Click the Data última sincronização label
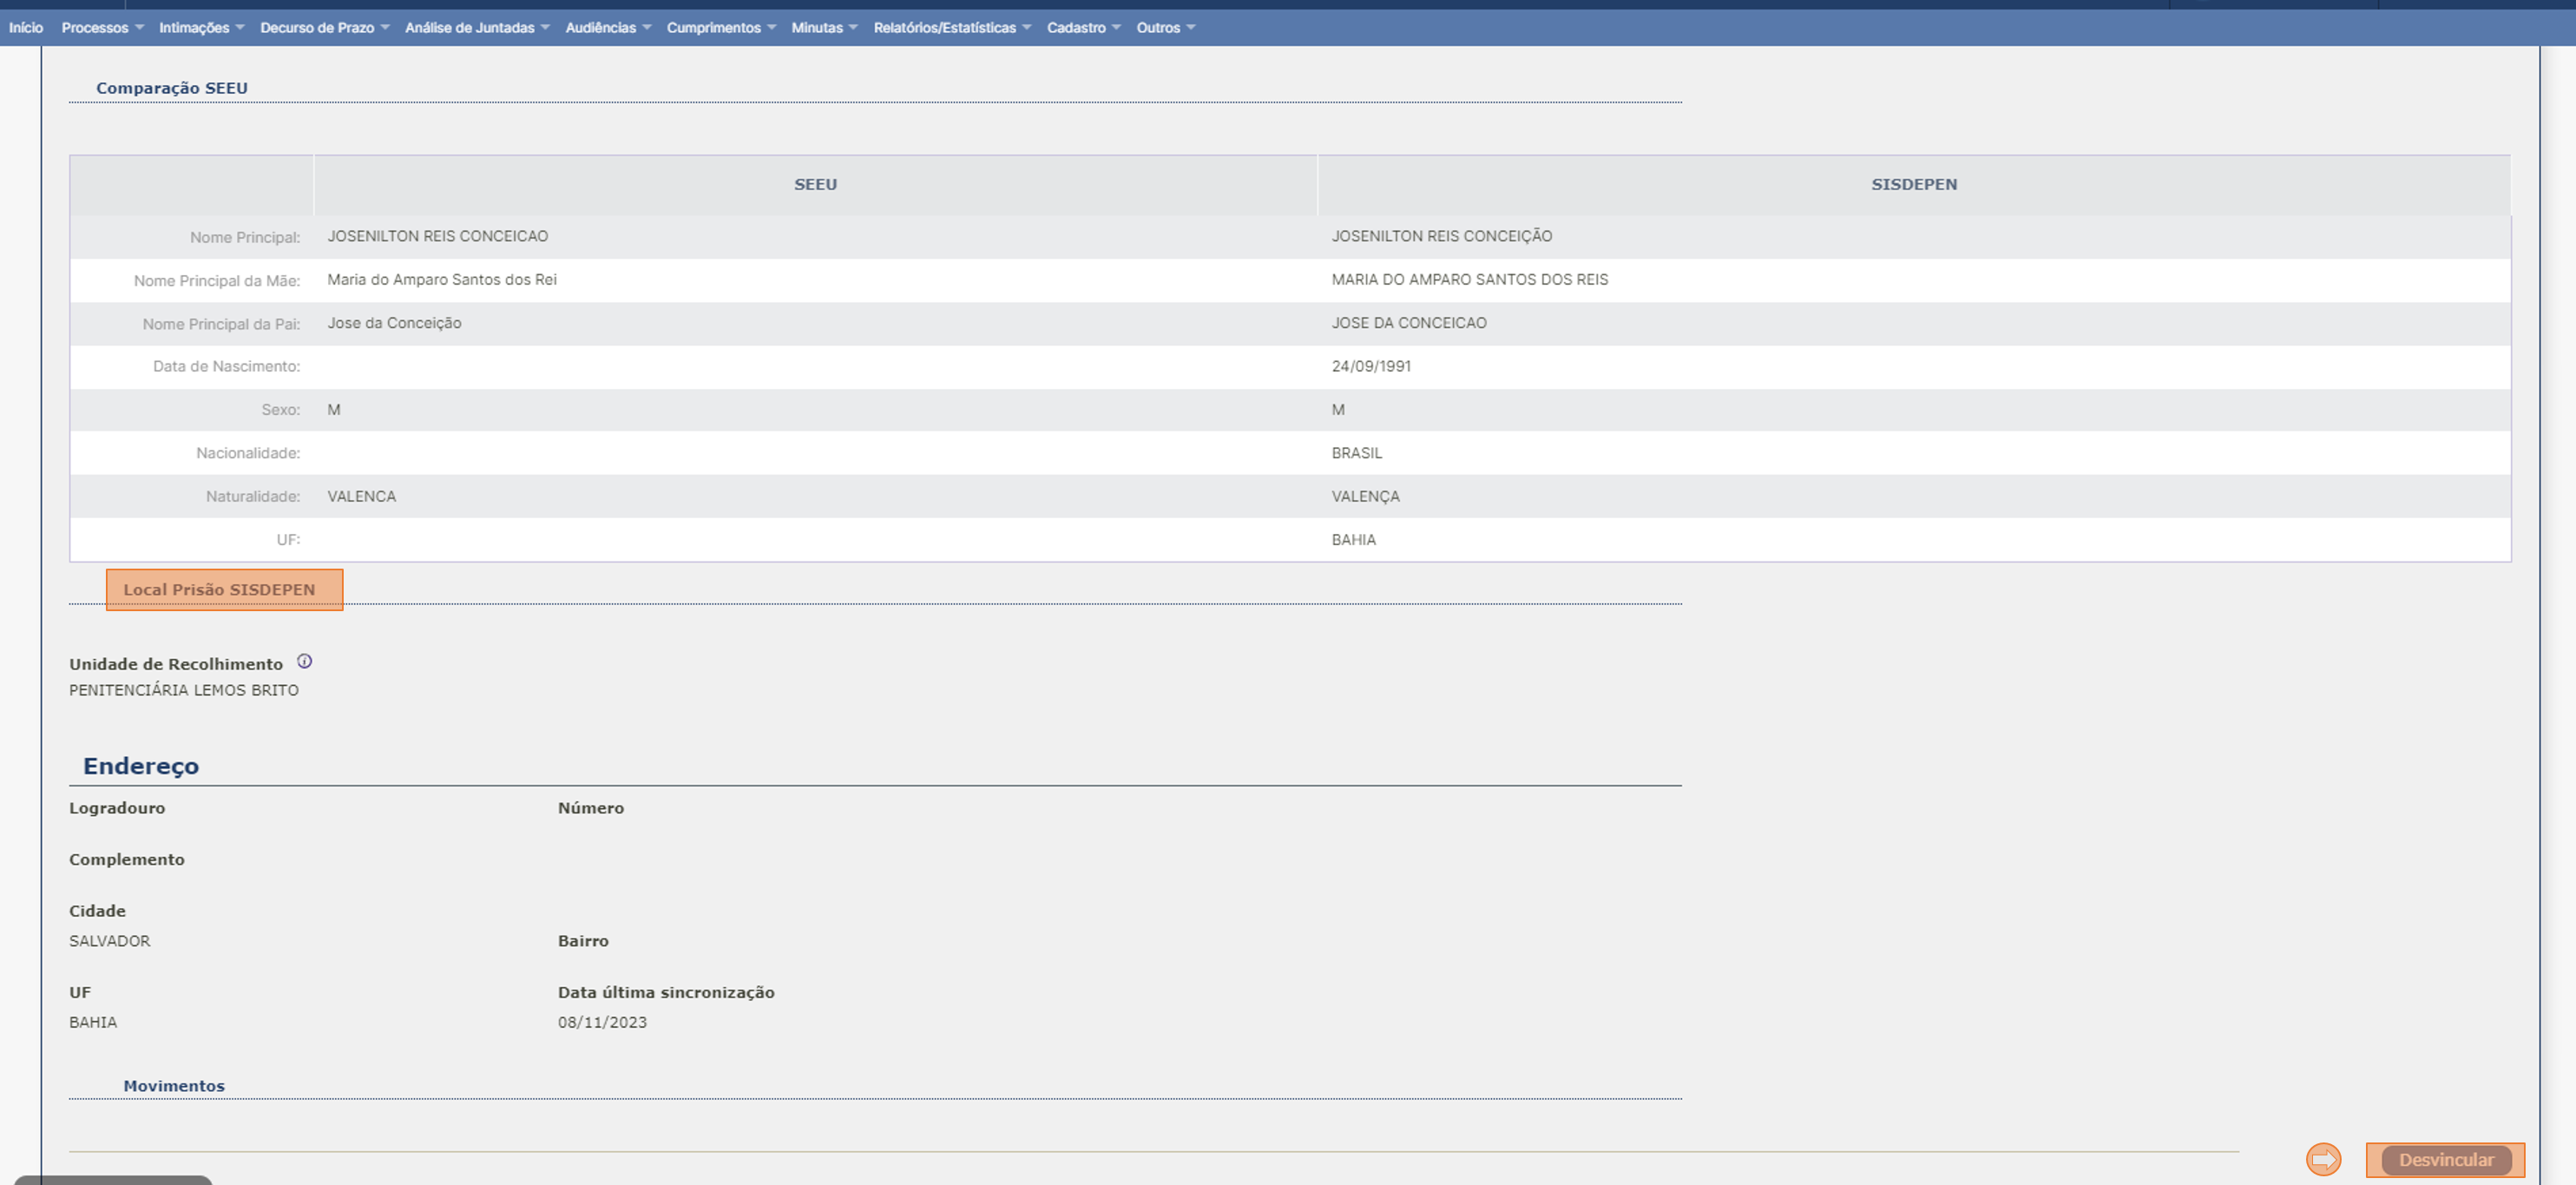Image resolution: width=2576 pixels, height=1185 pixels. pyautogui.click(x=666, y=992)
